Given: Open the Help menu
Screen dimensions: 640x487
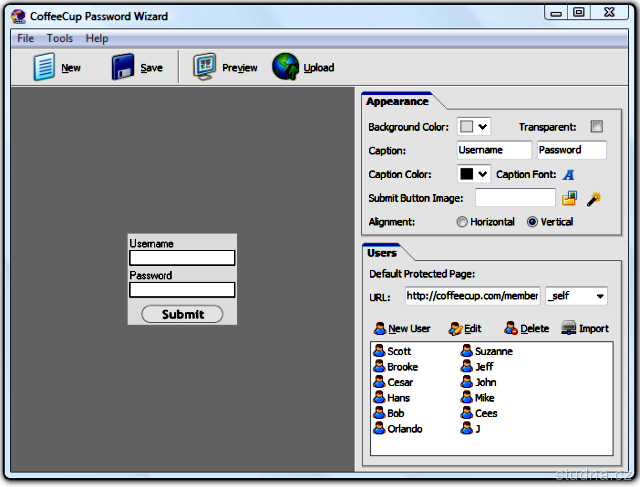Looking at the screenshot, I should pyautogui.click(x=97, y=38).
